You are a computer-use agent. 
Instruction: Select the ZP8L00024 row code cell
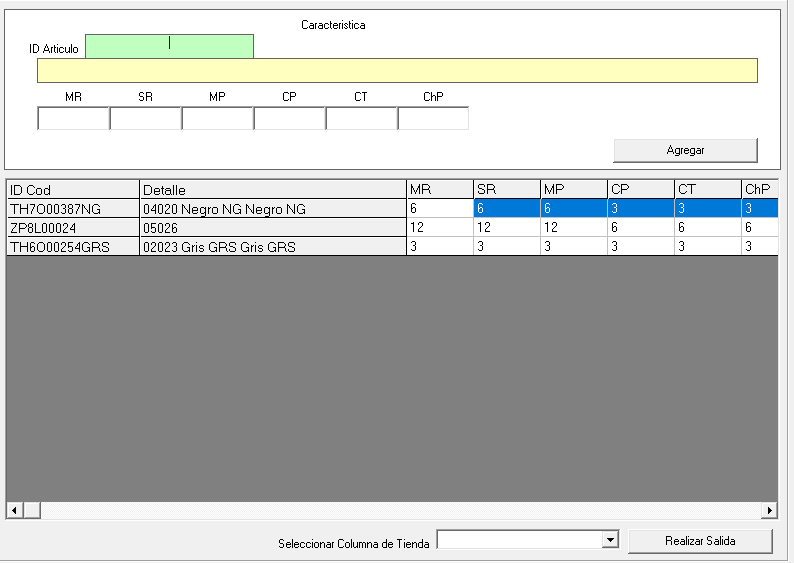point(72,228)
